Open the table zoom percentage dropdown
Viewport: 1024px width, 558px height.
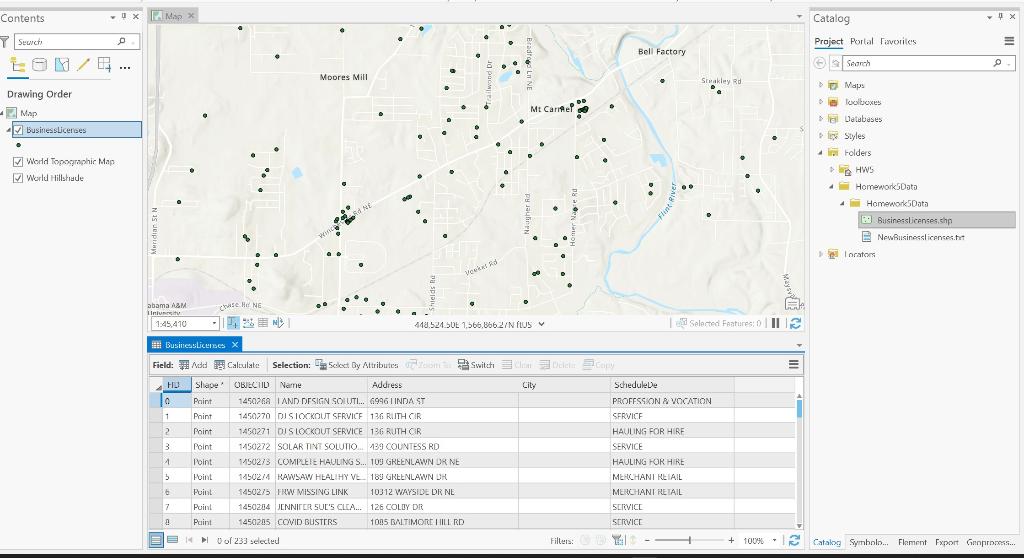tap(775, 540)
